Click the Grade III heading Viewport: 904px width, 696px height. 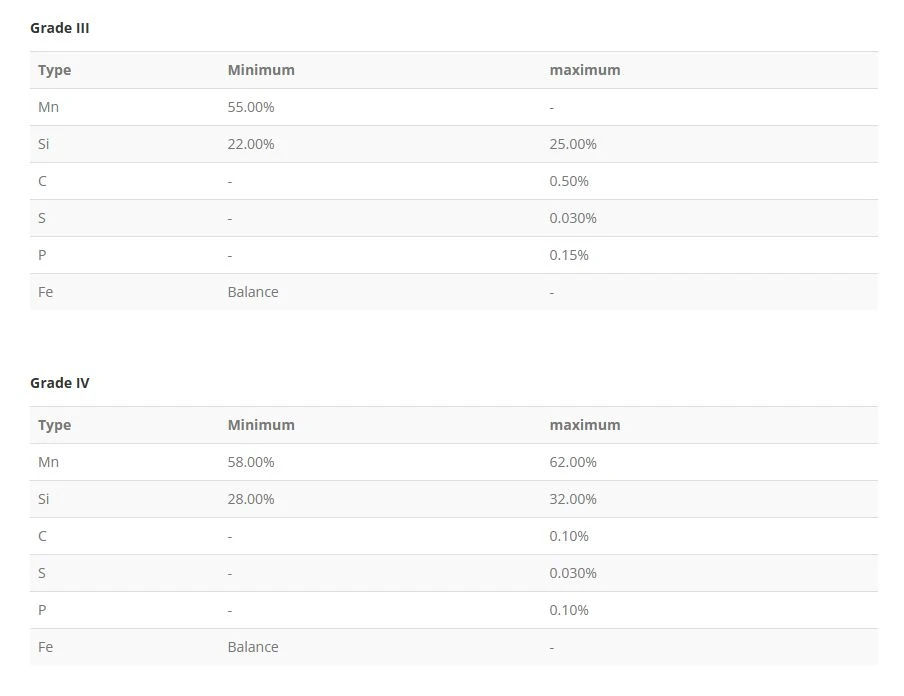click(59, 28)
